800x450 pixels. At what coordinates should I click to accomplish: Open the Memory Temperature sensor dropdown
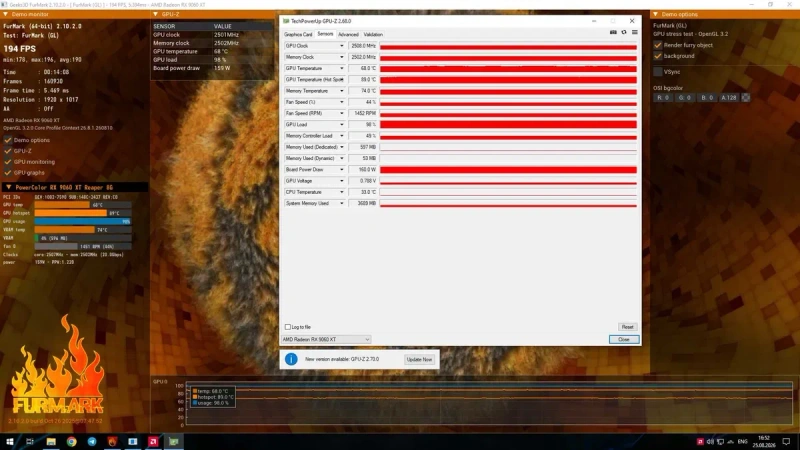341,91
